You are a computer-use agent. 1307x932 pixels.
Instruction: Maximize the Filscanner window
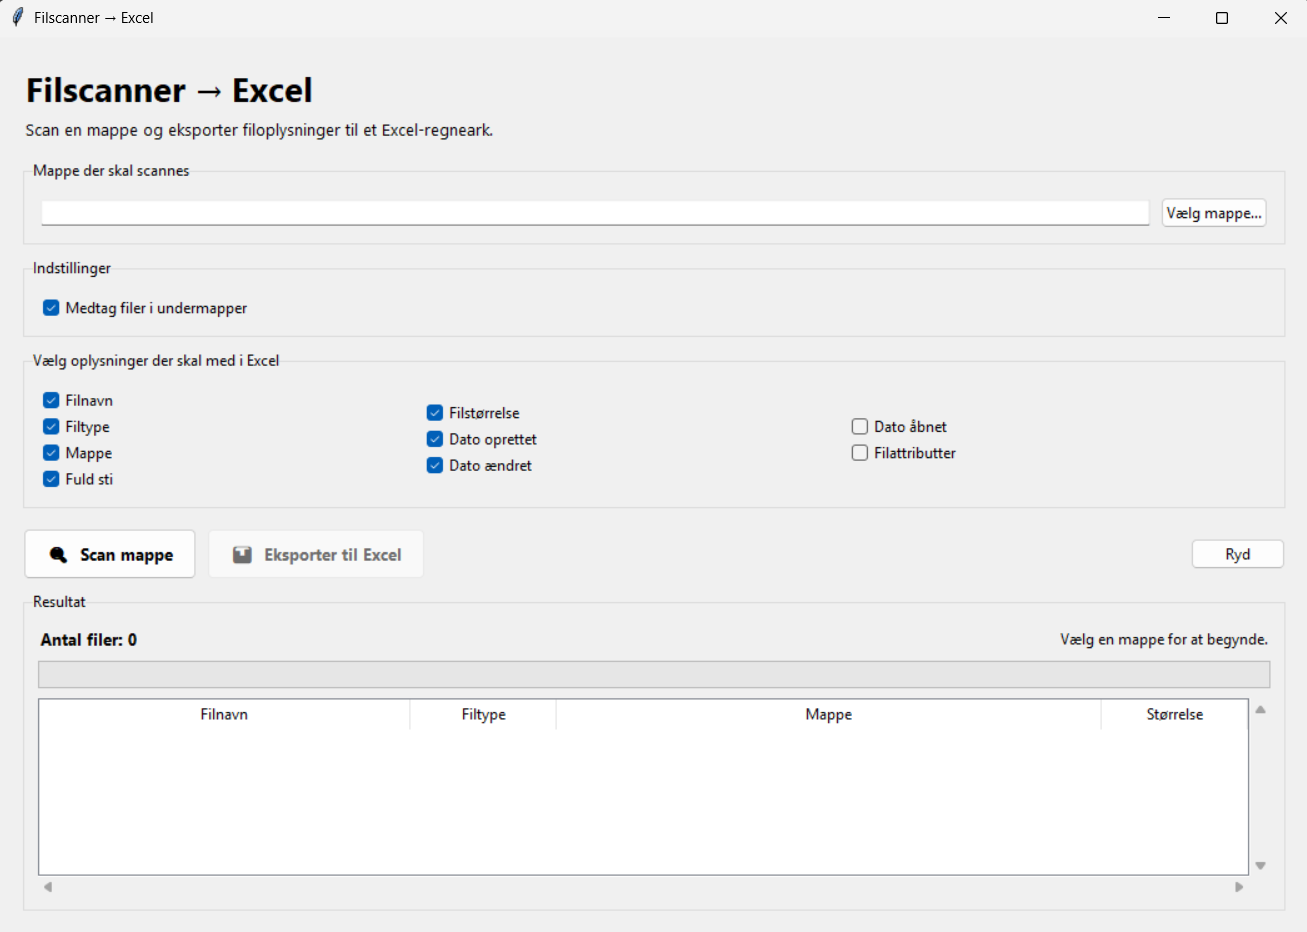1222,18
